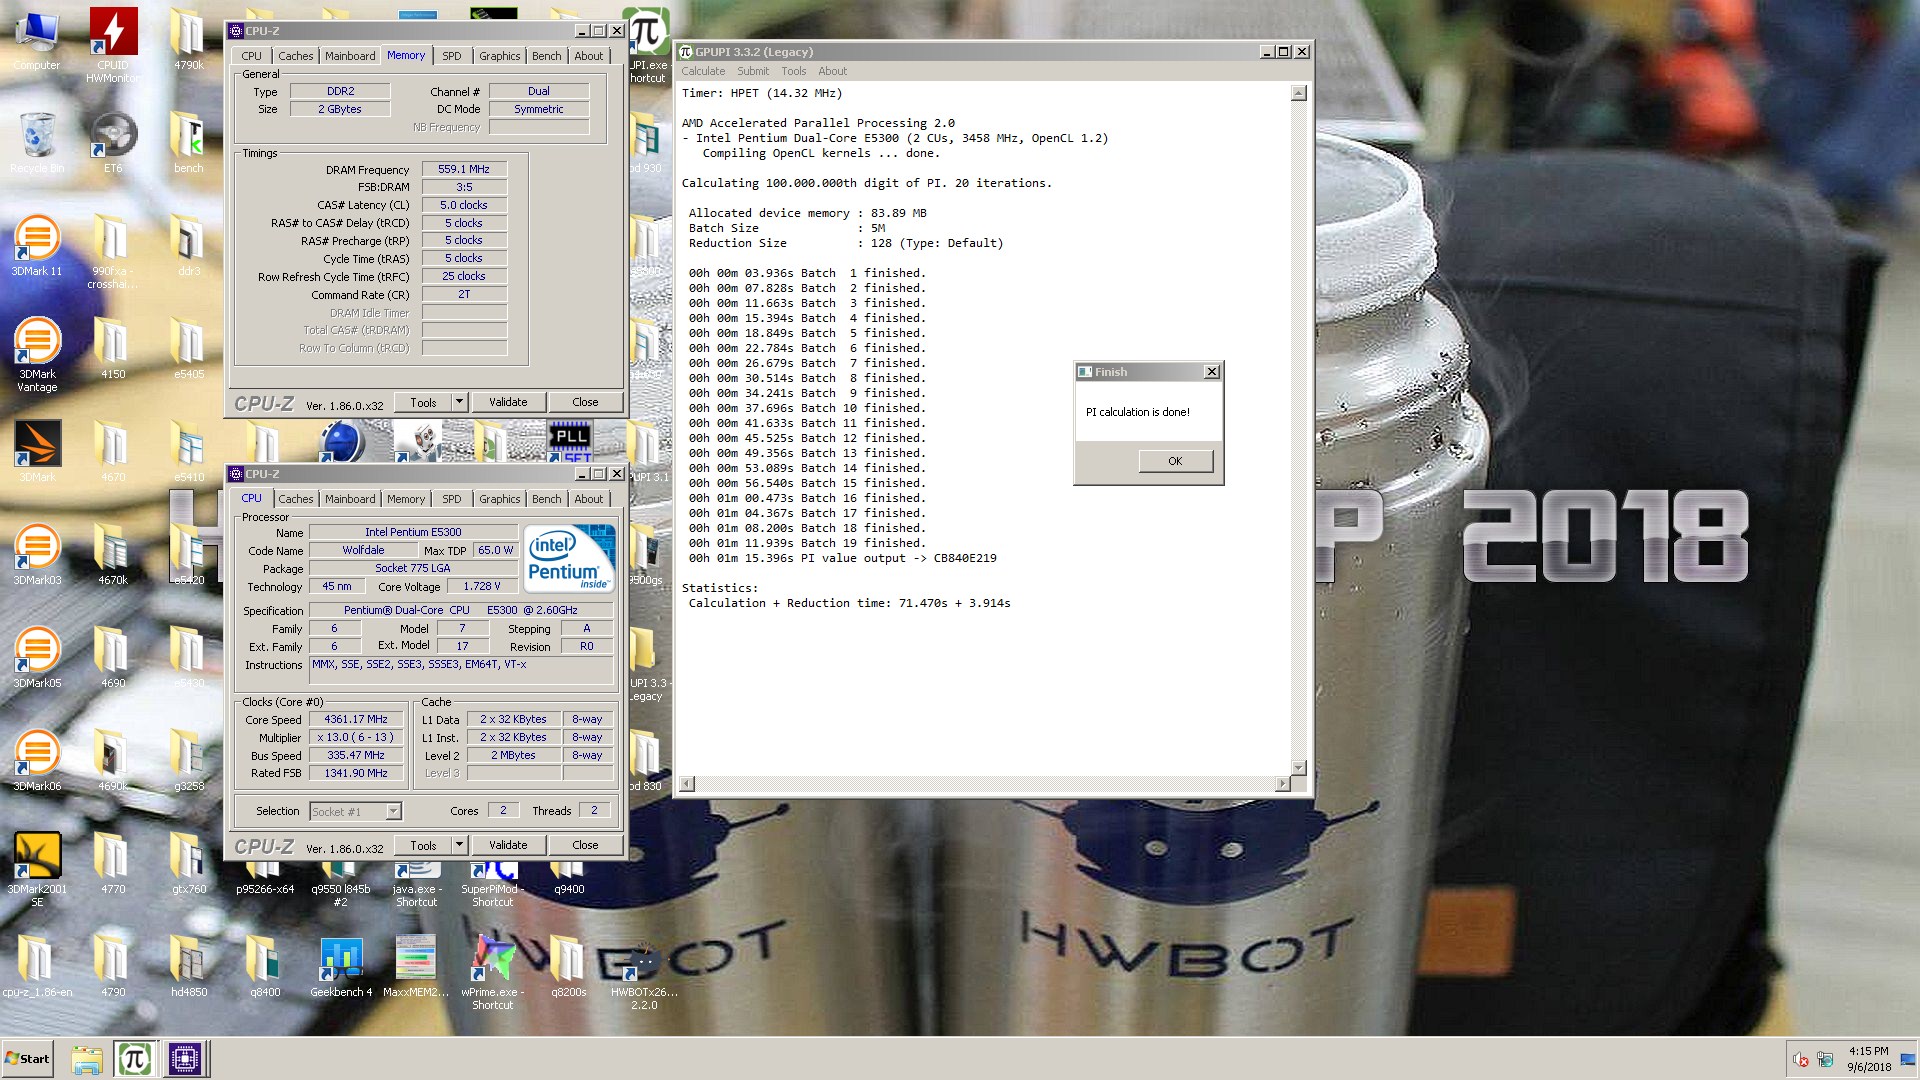Open Caches tab in top CPU-Z window

[x=296, y=56]
